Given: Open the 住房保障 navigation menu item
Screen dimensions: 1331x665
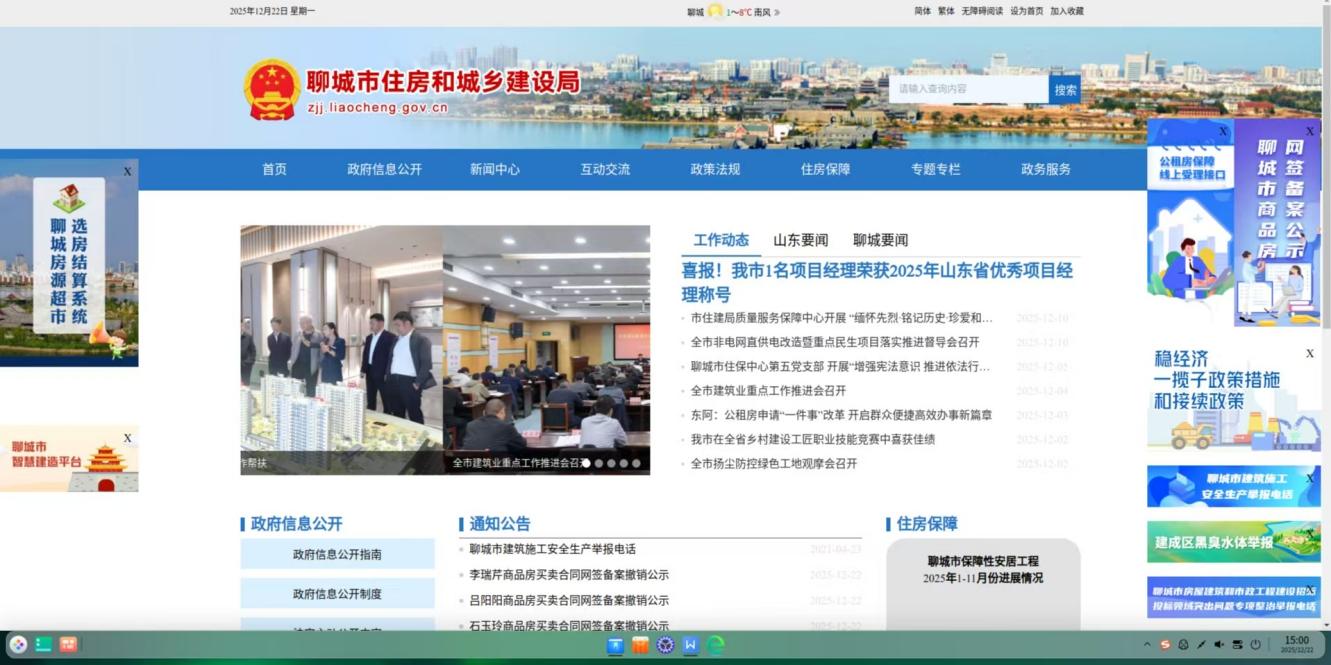Looking at the screenshot, I should [x=825, y=170].
